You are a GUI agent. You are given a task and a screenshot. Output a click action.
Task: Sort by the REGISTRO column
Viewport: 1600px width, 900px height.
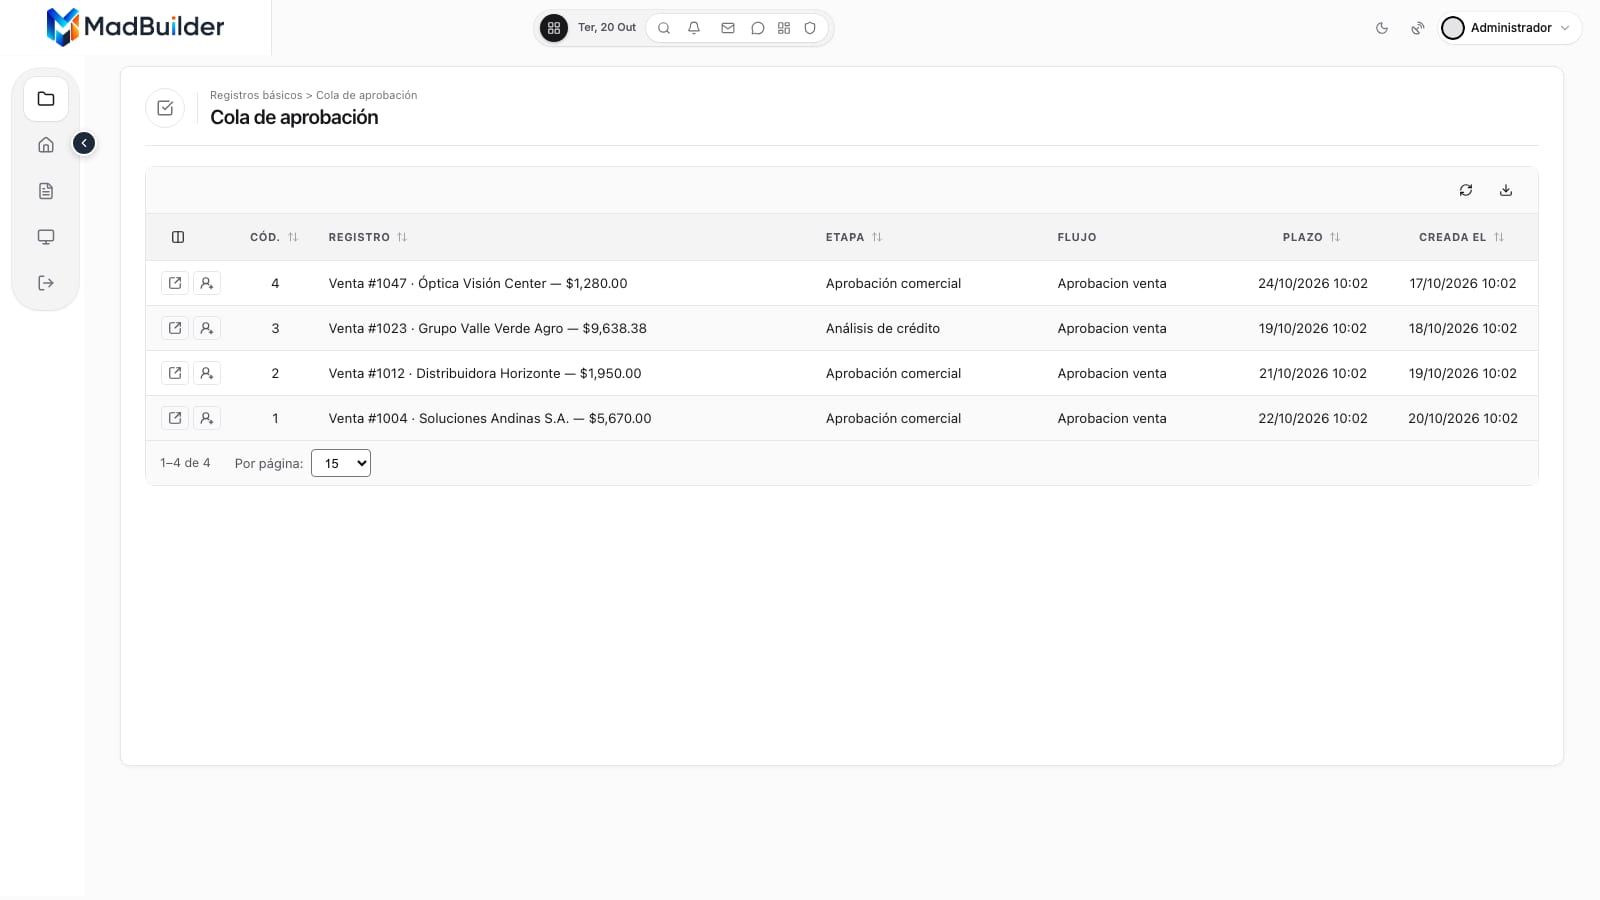coord(368,237)
